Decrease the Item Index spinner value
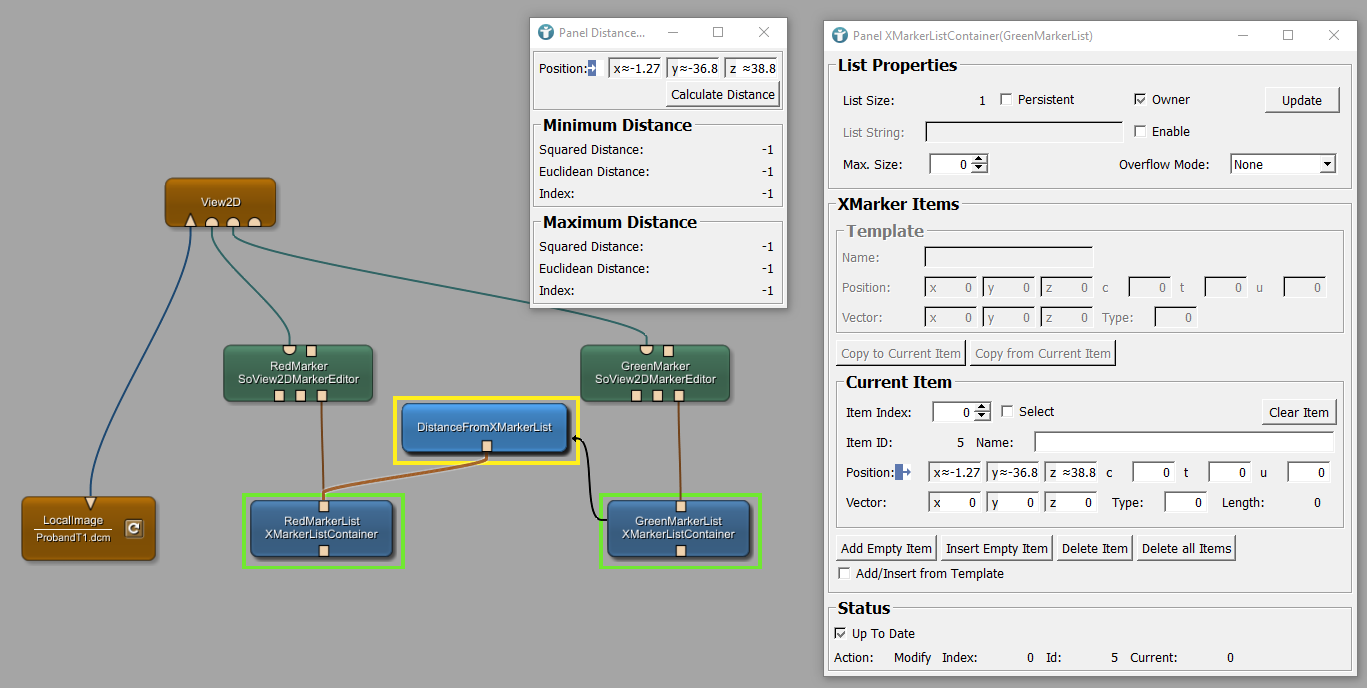This screenshot has width=1367, height=688. [982, 416]
